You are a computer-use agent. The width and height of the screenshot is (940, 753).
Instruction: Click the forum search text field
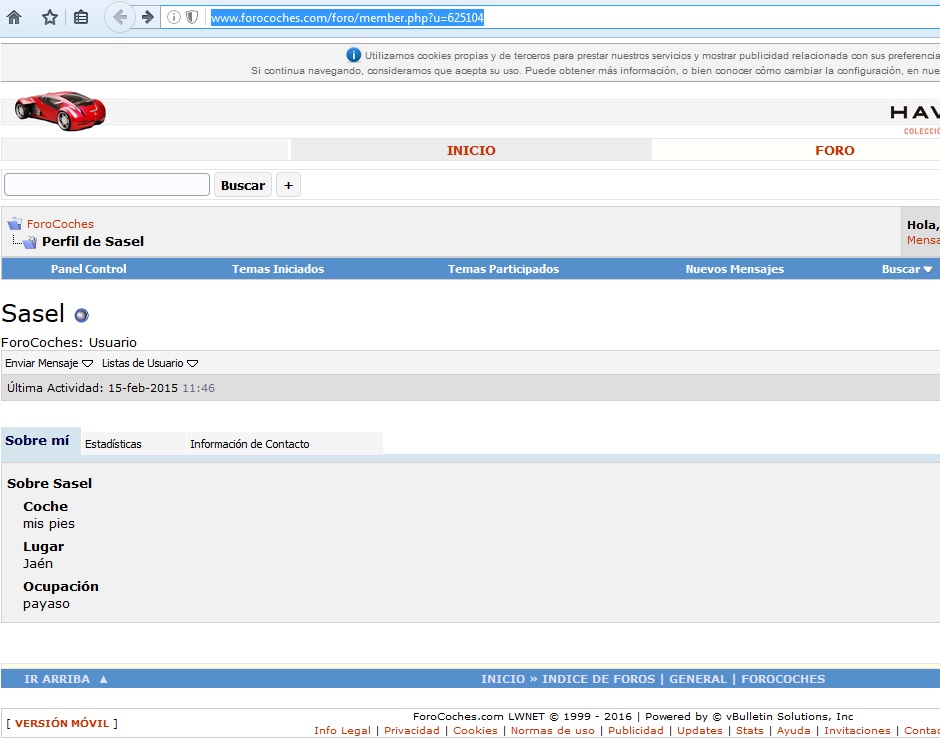coord(107,185)
